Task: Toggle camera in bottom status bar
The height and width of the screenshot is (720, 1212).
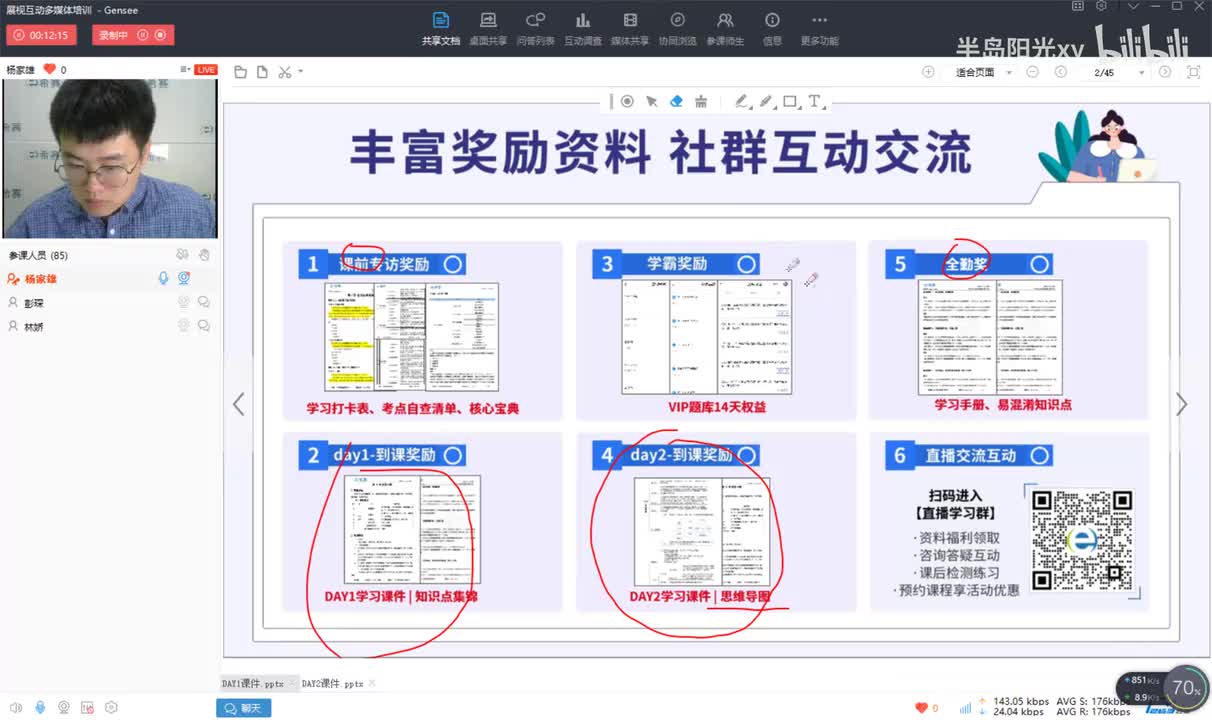Action: pyautogui.click(x=64, y=708)
